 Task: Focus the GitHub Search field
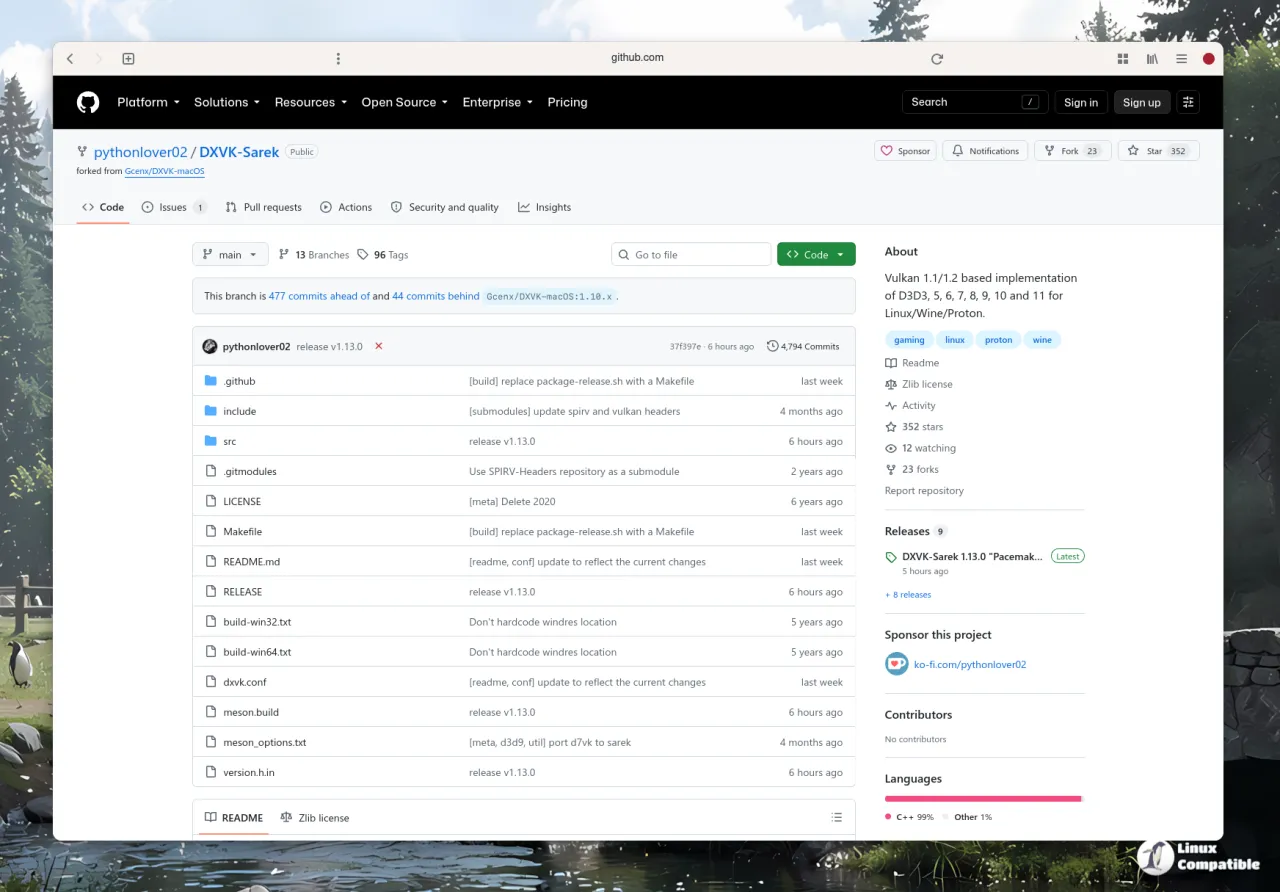[975, 102]
